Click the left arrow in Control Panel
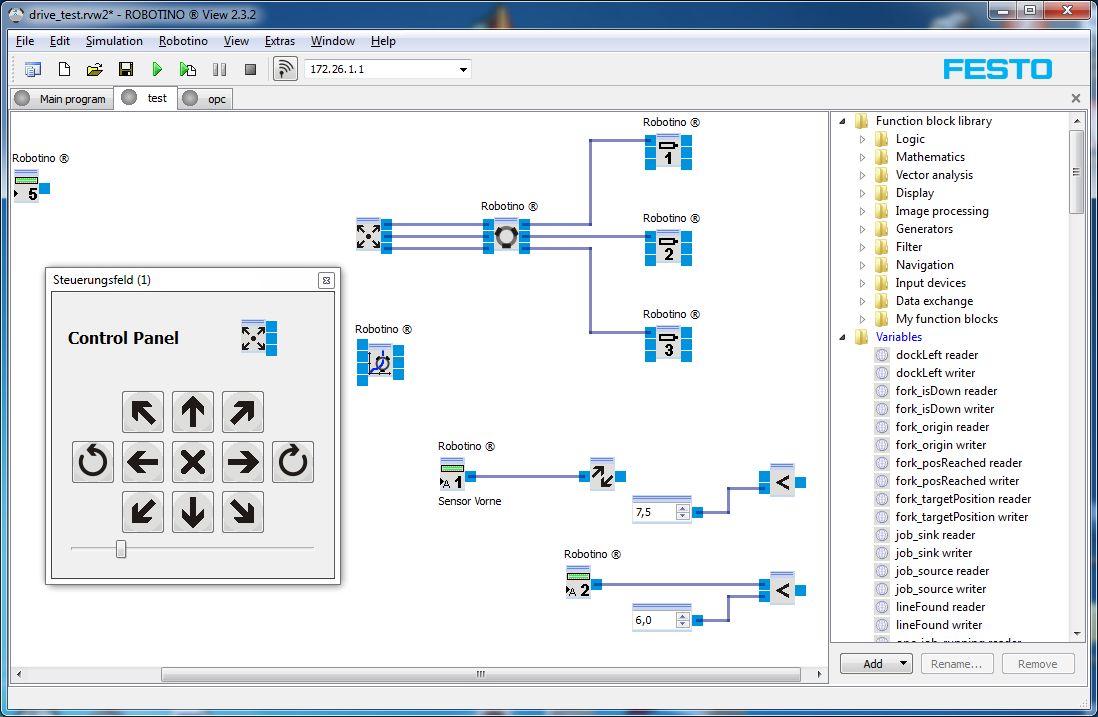The width and height of the screenshot is (1098, 717). click(143, 462)
